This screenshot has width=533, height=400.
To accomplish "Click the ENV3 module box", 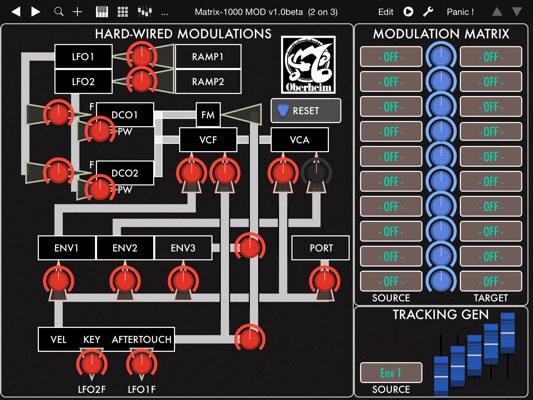I will [183, 248].
